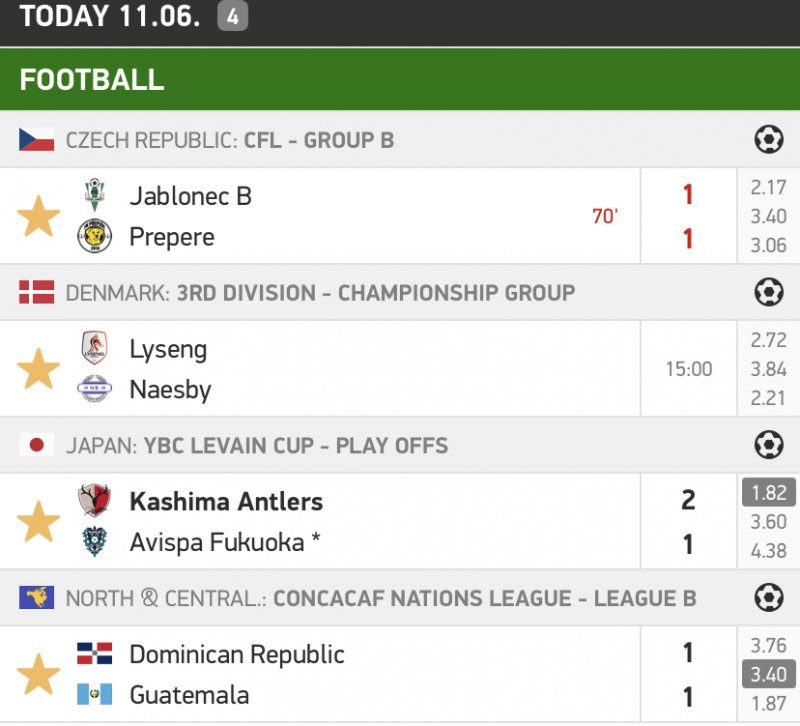Toggle favorite star for Lyseng vs Naesby
The image size is (800, 726).
tap(39, 369)
